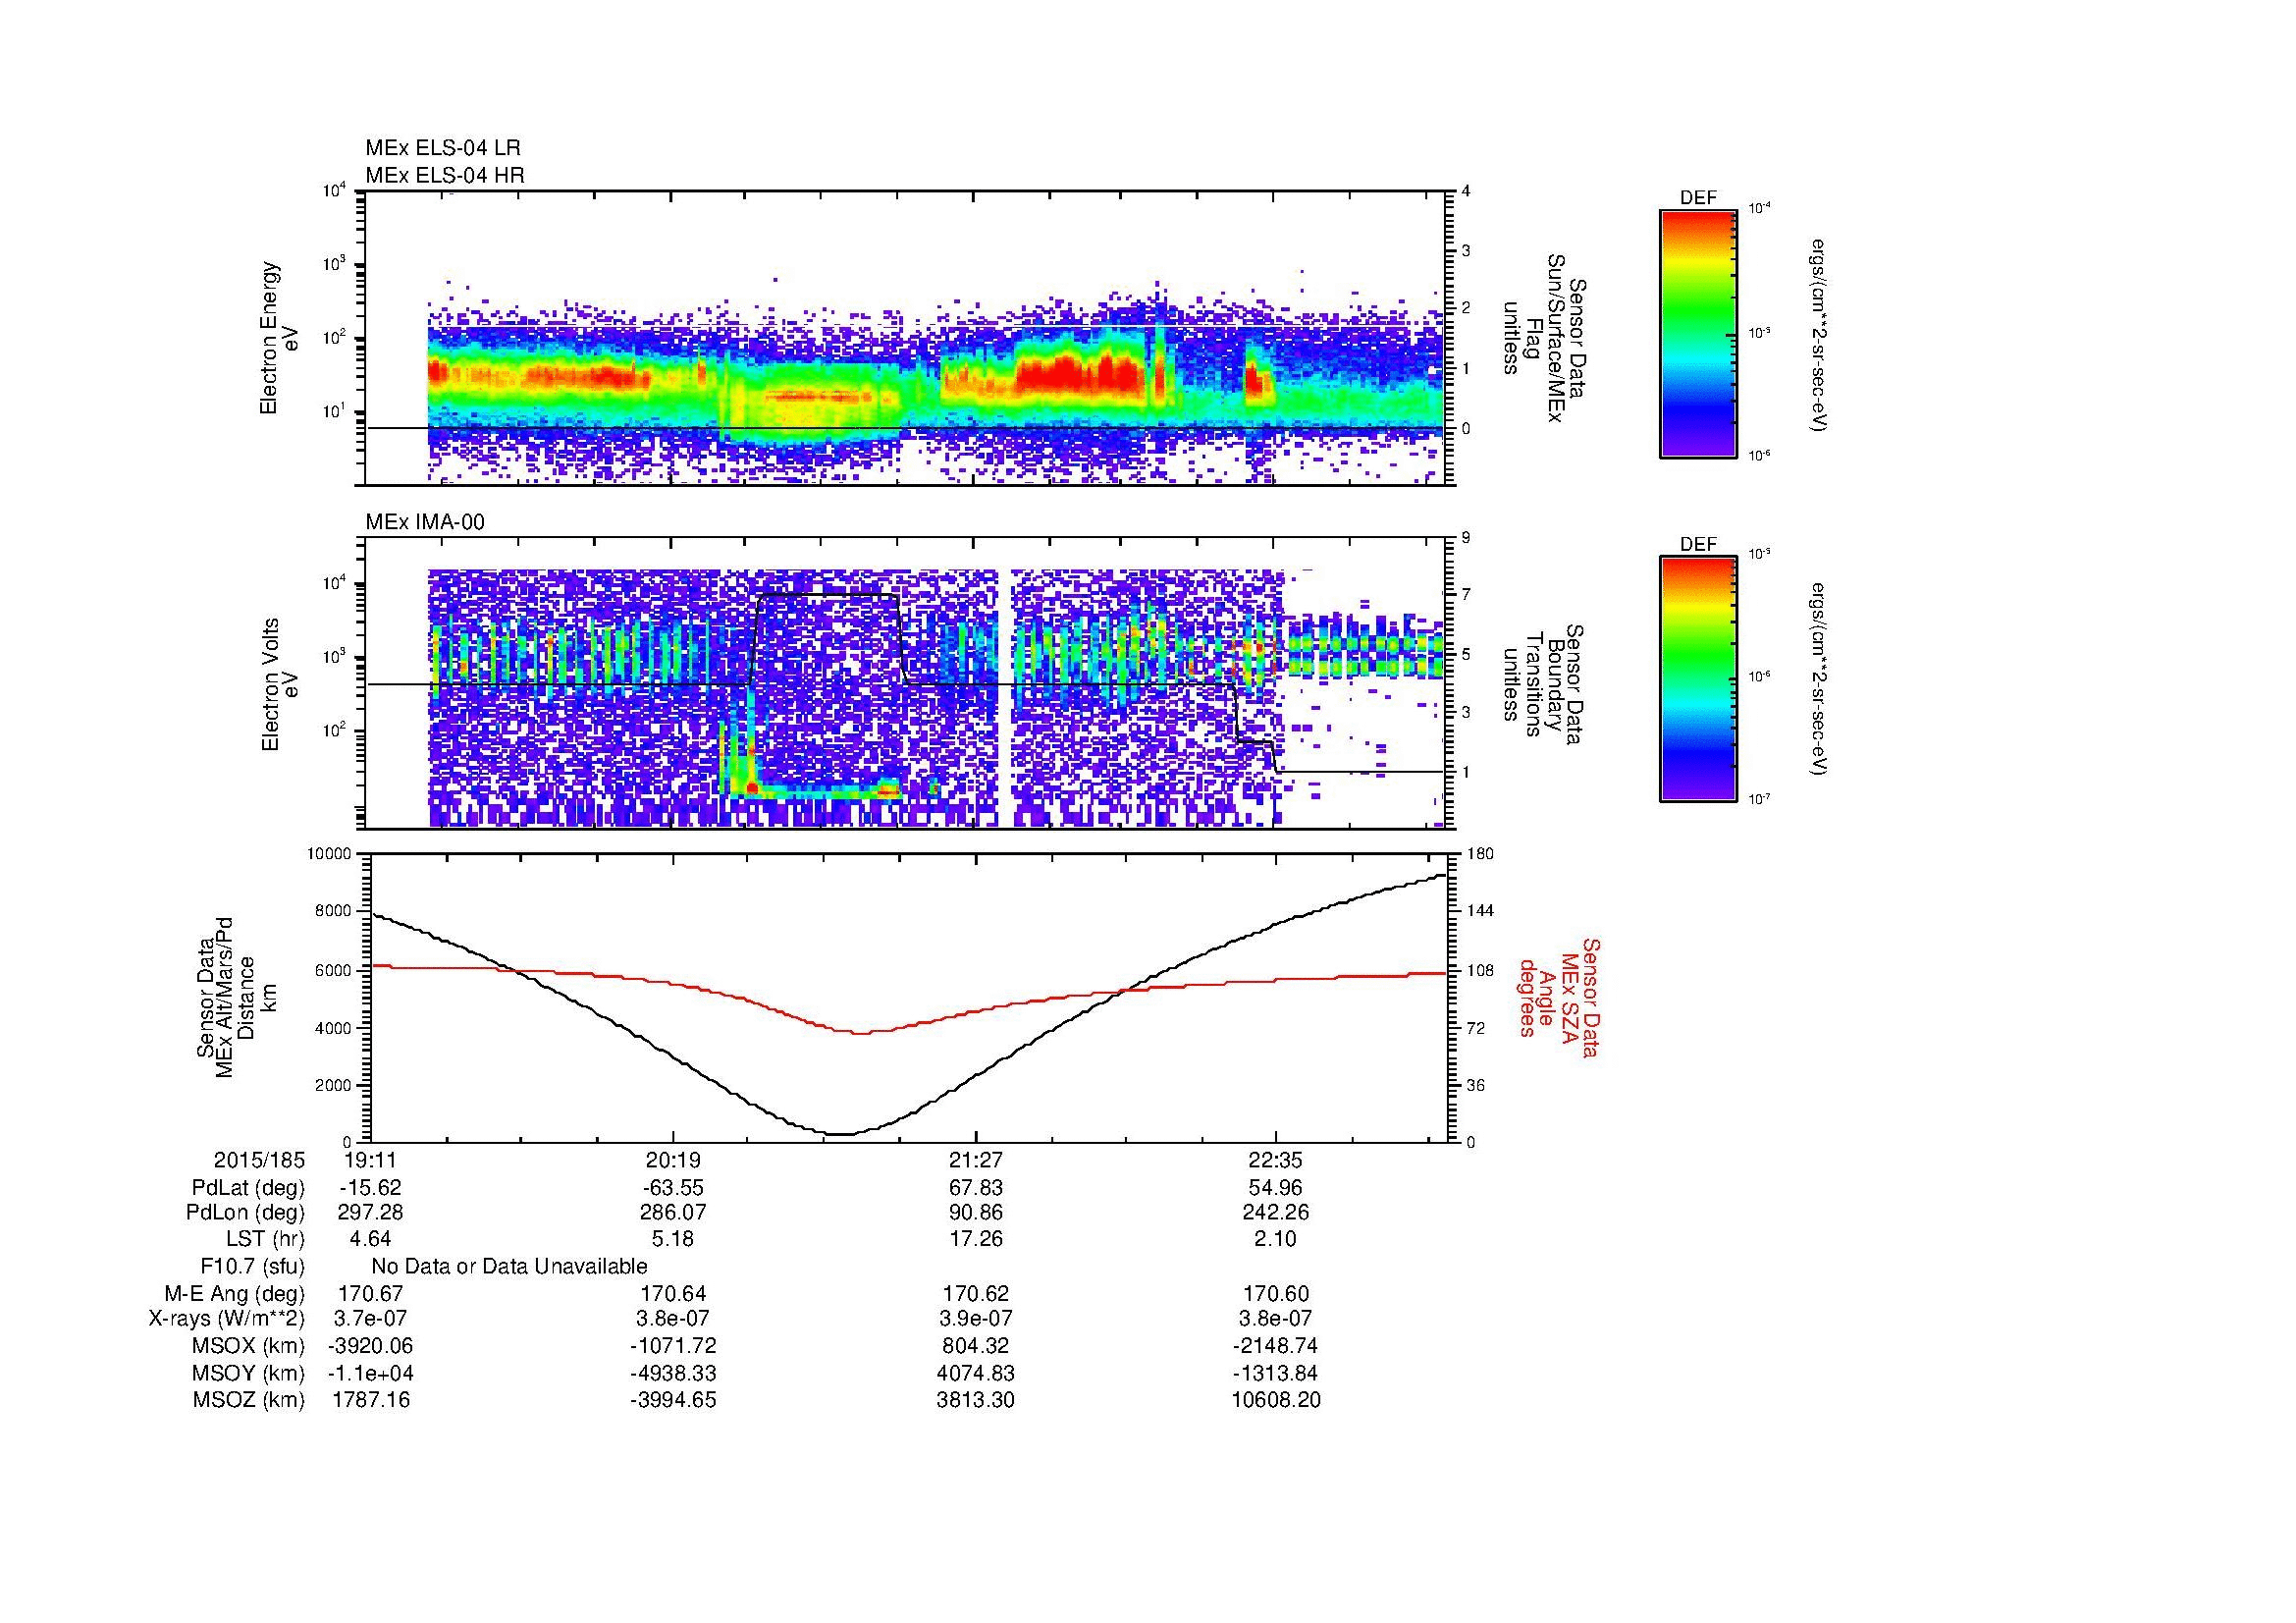
Task: Click PdLat value '67.83'
Action: point(975,1188)
